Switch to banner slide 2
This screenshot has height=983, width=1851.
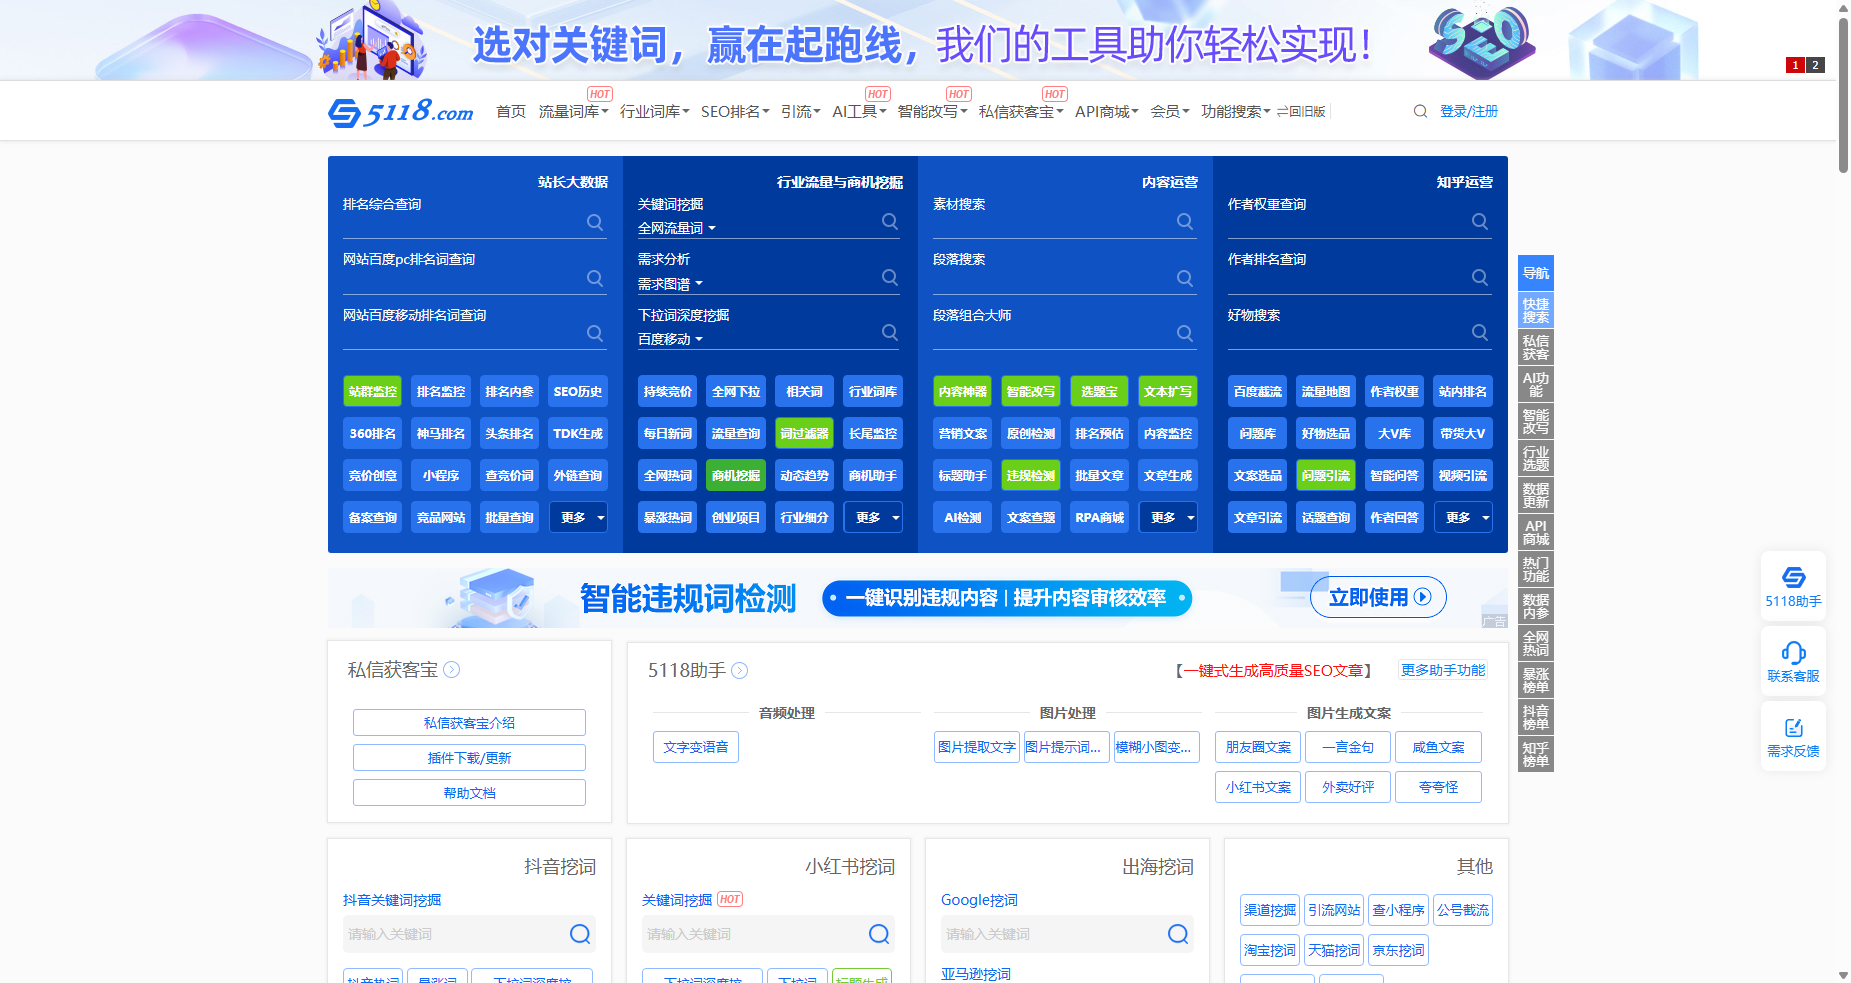(x=1815, y=65)
